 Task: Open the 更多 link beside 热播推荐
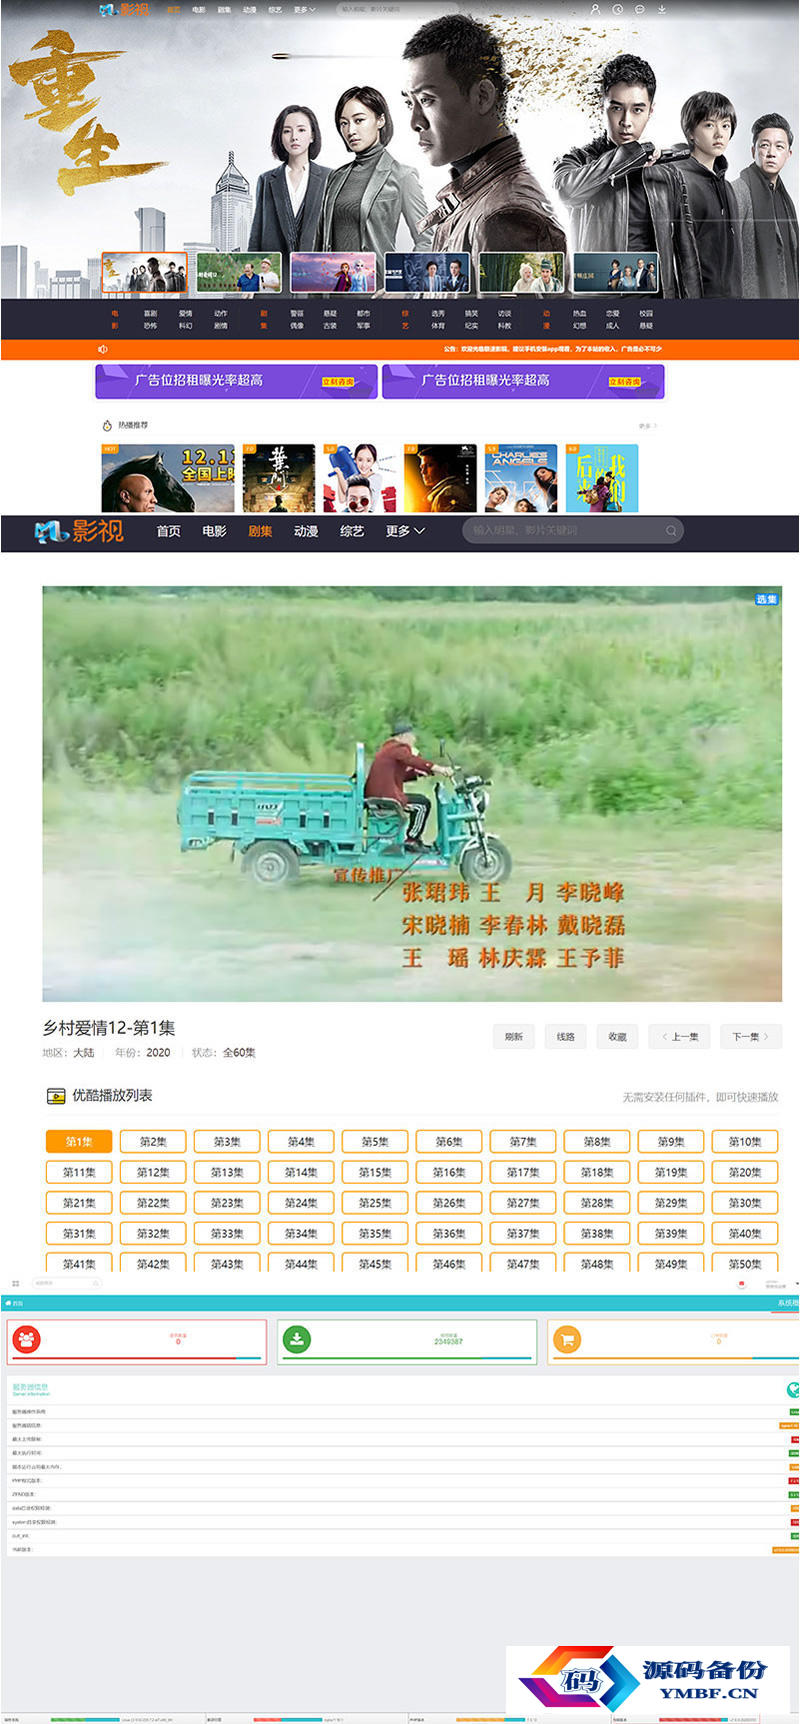tap(648, 426)
